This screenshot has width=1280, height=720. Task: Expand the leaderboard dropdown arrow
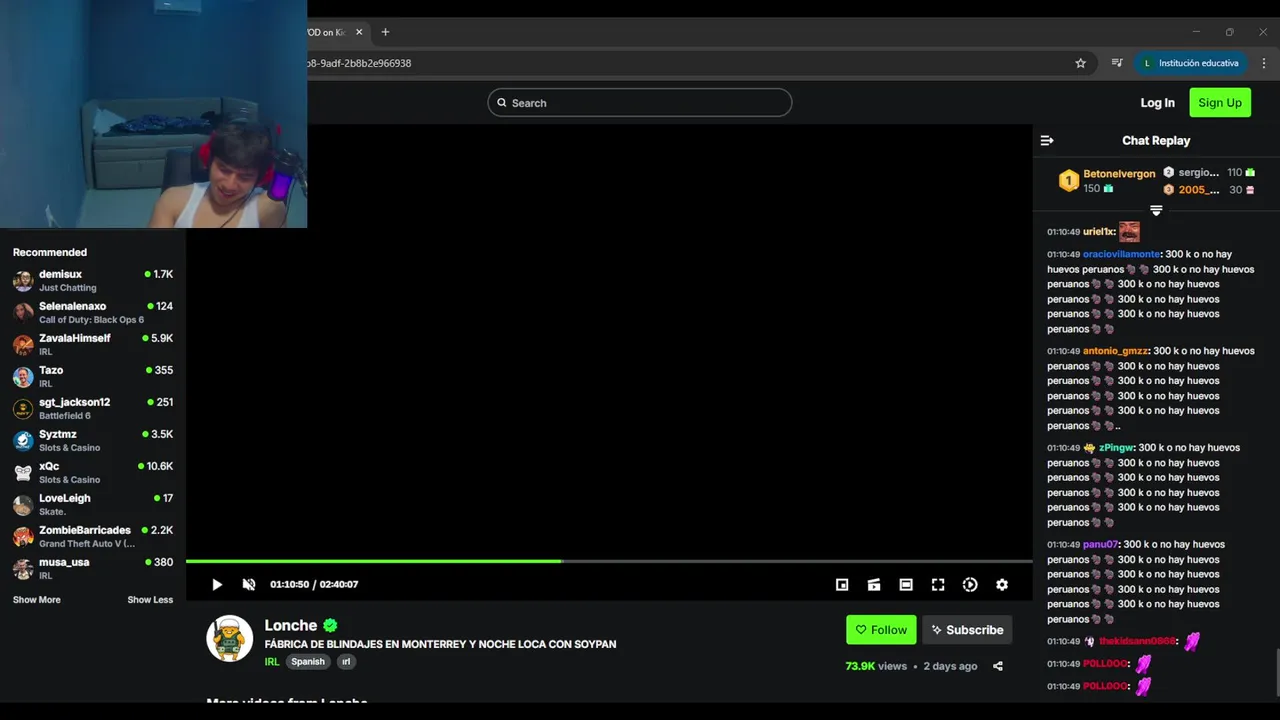click(x=1156, y=211)
